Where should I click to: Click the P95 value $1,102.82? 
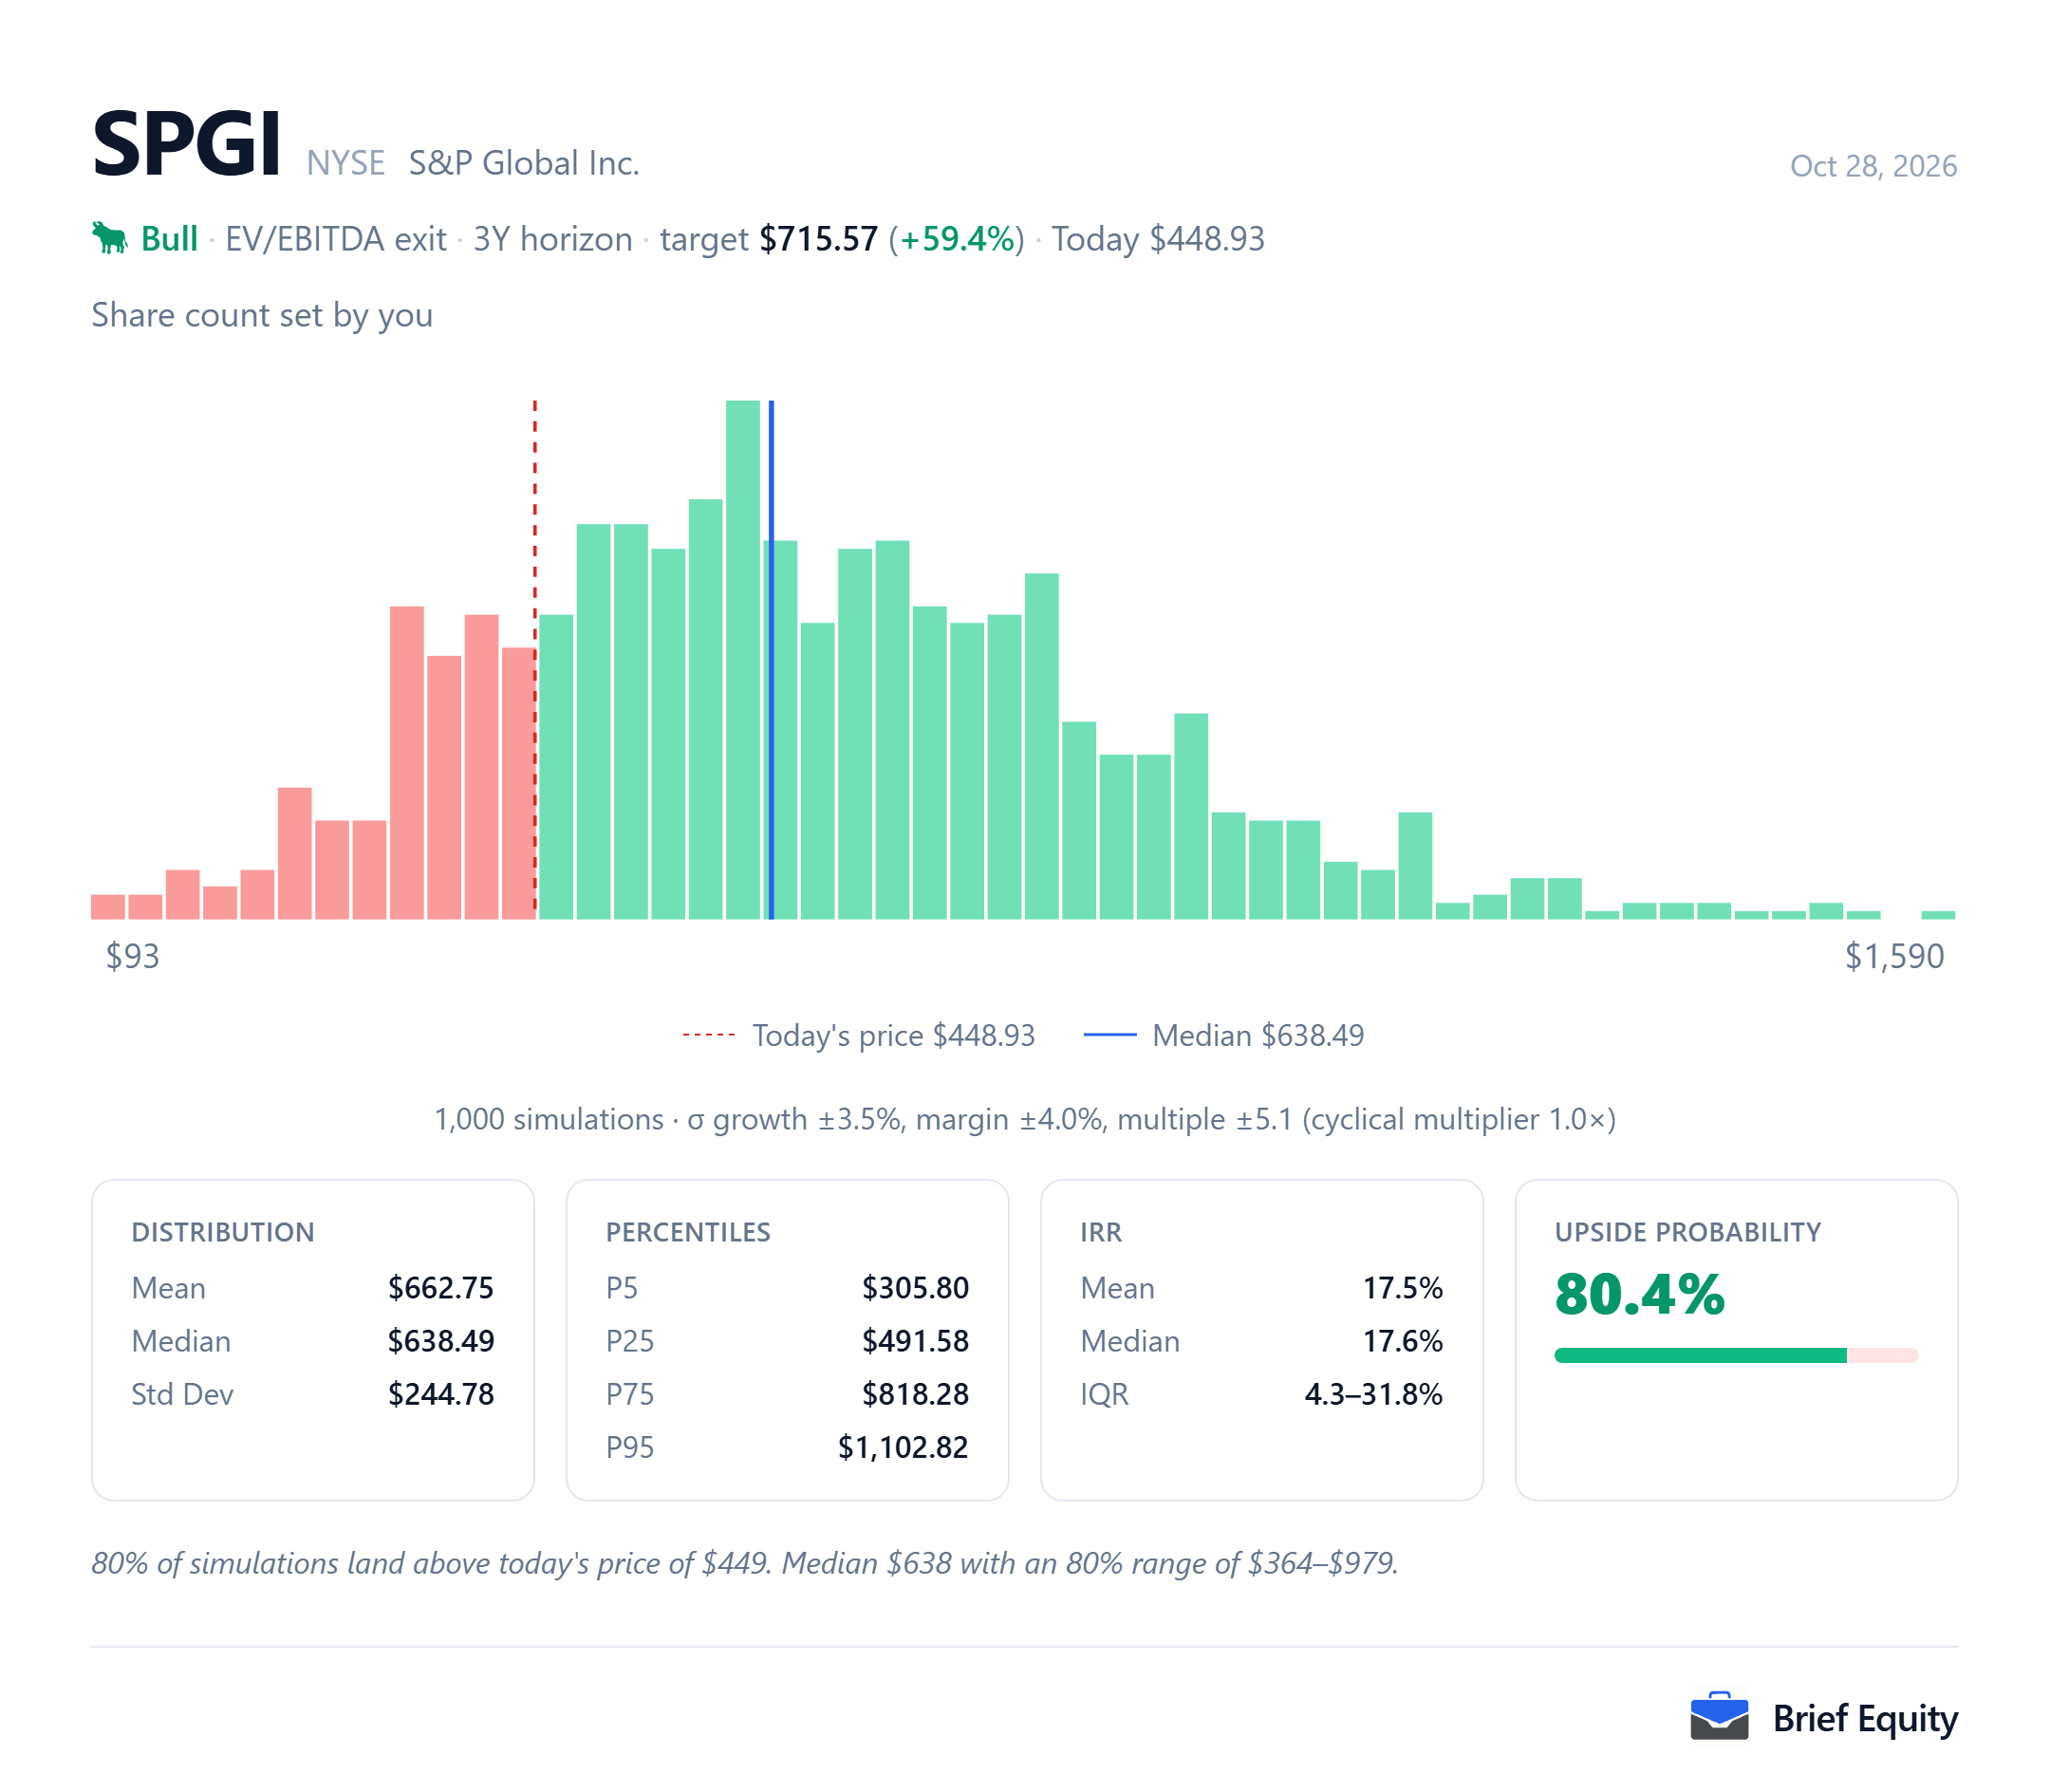(903, 1447)
